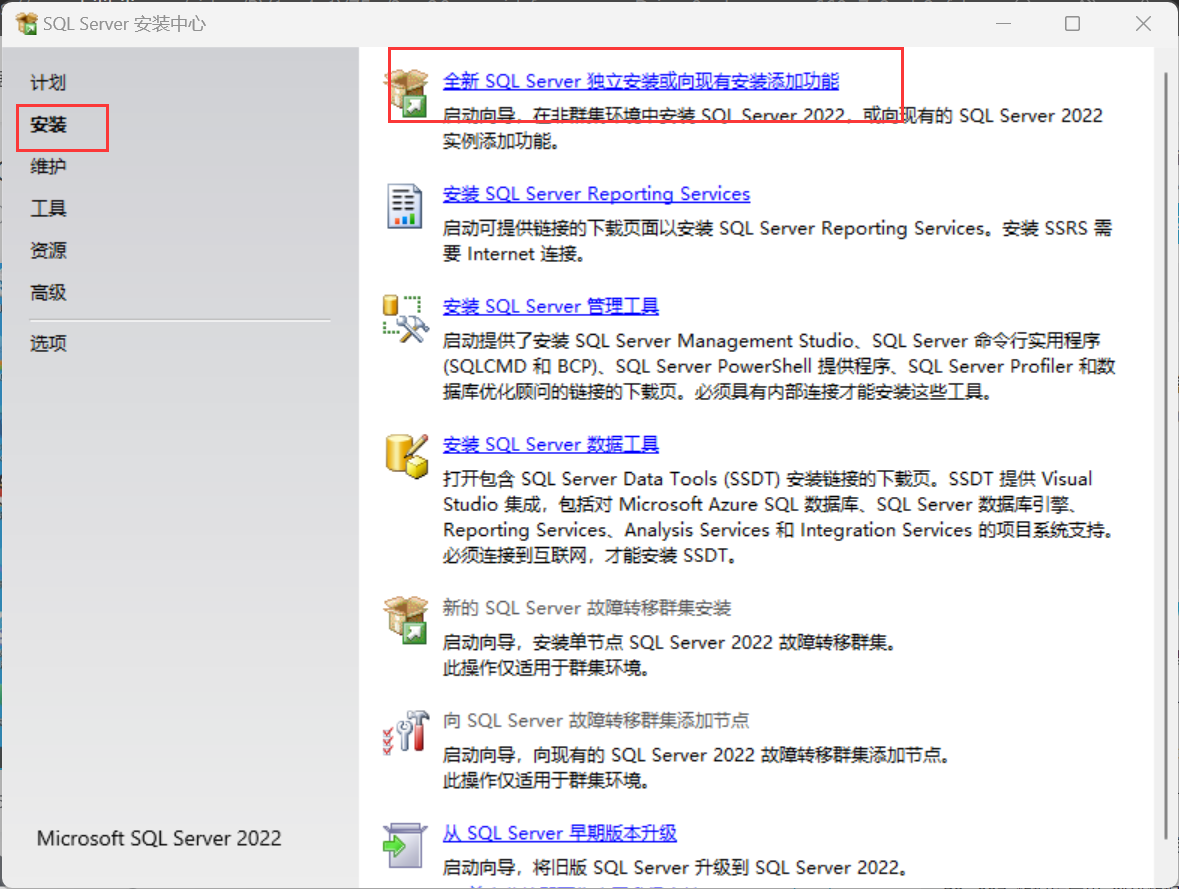Click the text 要 Internet 连接 under Reporting Services
1179x889 pixels.
[x=514, y=254]
